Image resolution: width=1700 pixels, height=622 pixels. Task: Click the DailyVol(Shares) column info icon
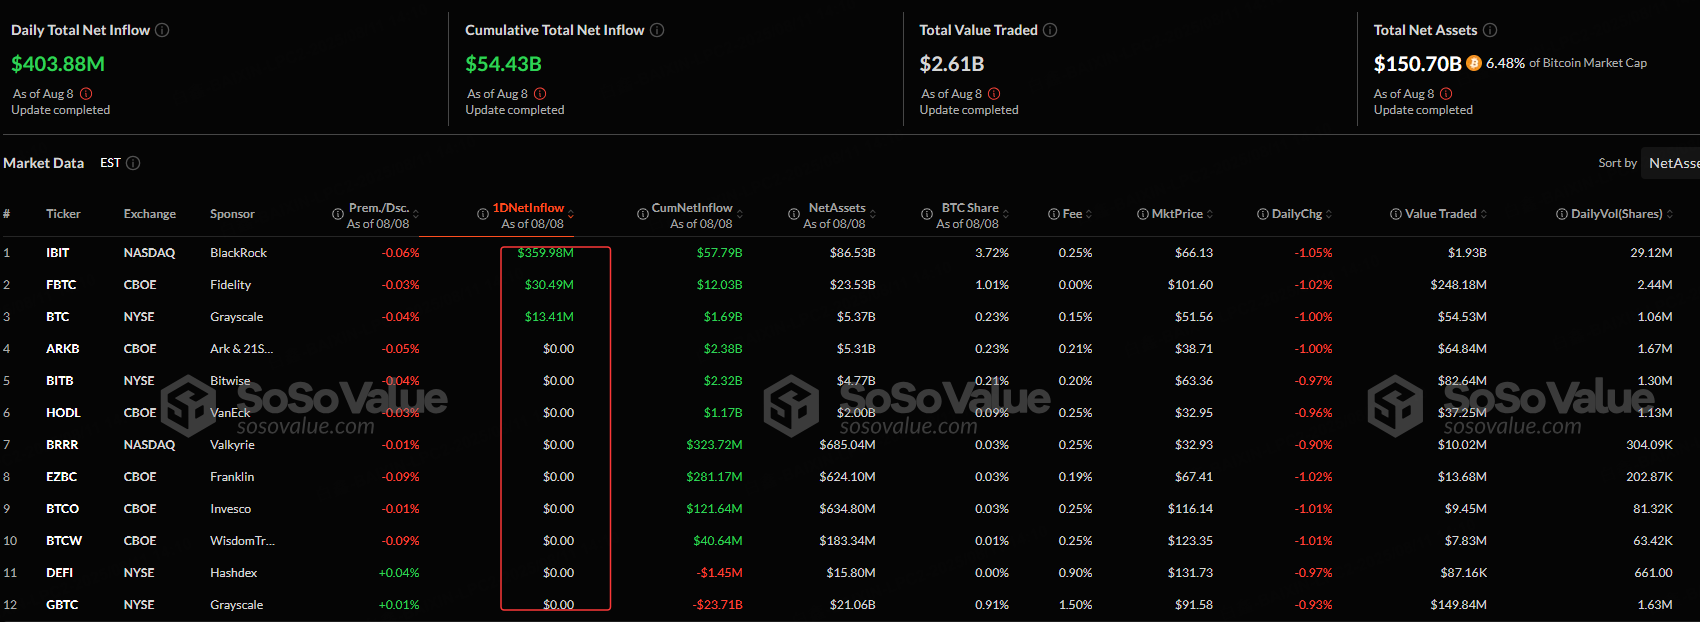(x=1562, y=214)
